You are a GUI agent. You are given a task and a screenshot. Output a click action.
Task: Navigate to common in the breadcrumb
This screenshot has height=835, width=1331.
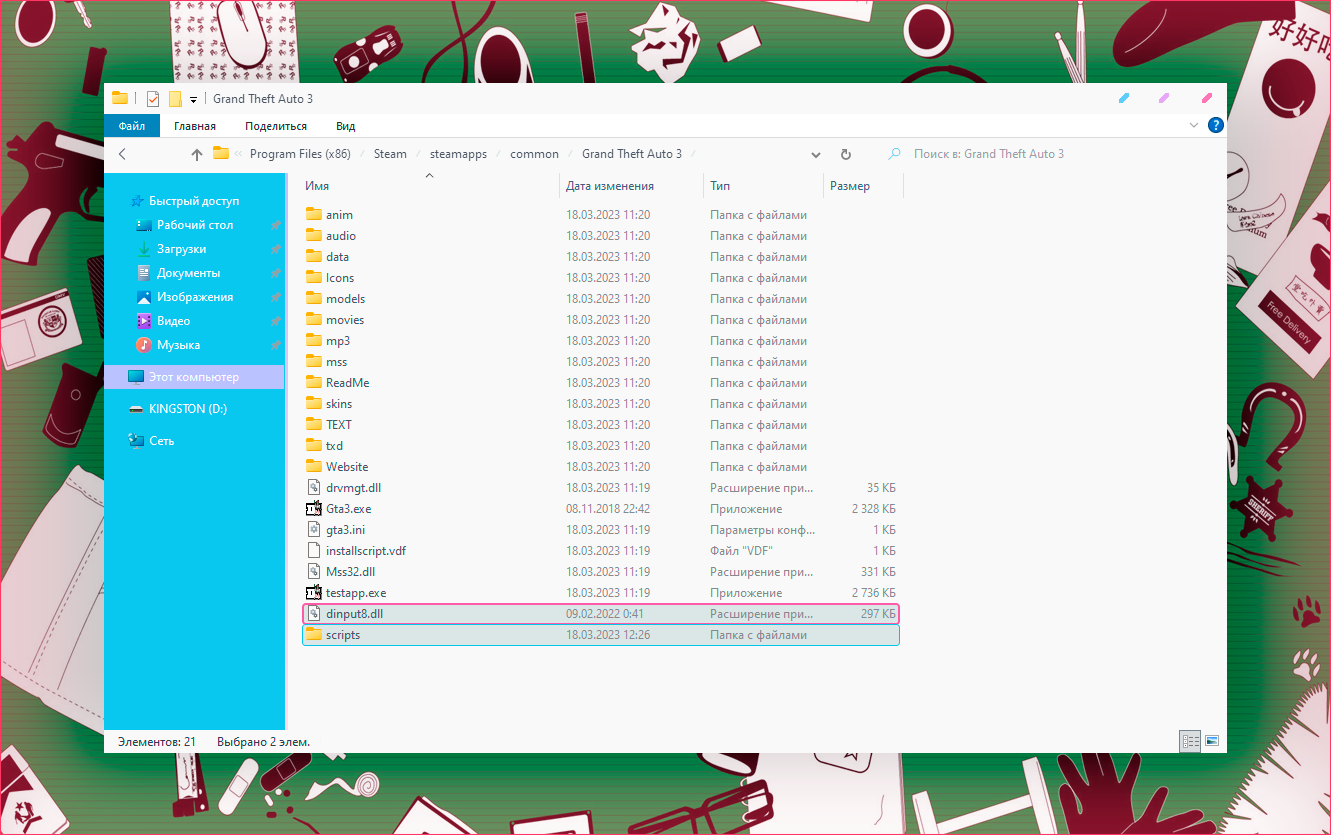click(534, 154)
